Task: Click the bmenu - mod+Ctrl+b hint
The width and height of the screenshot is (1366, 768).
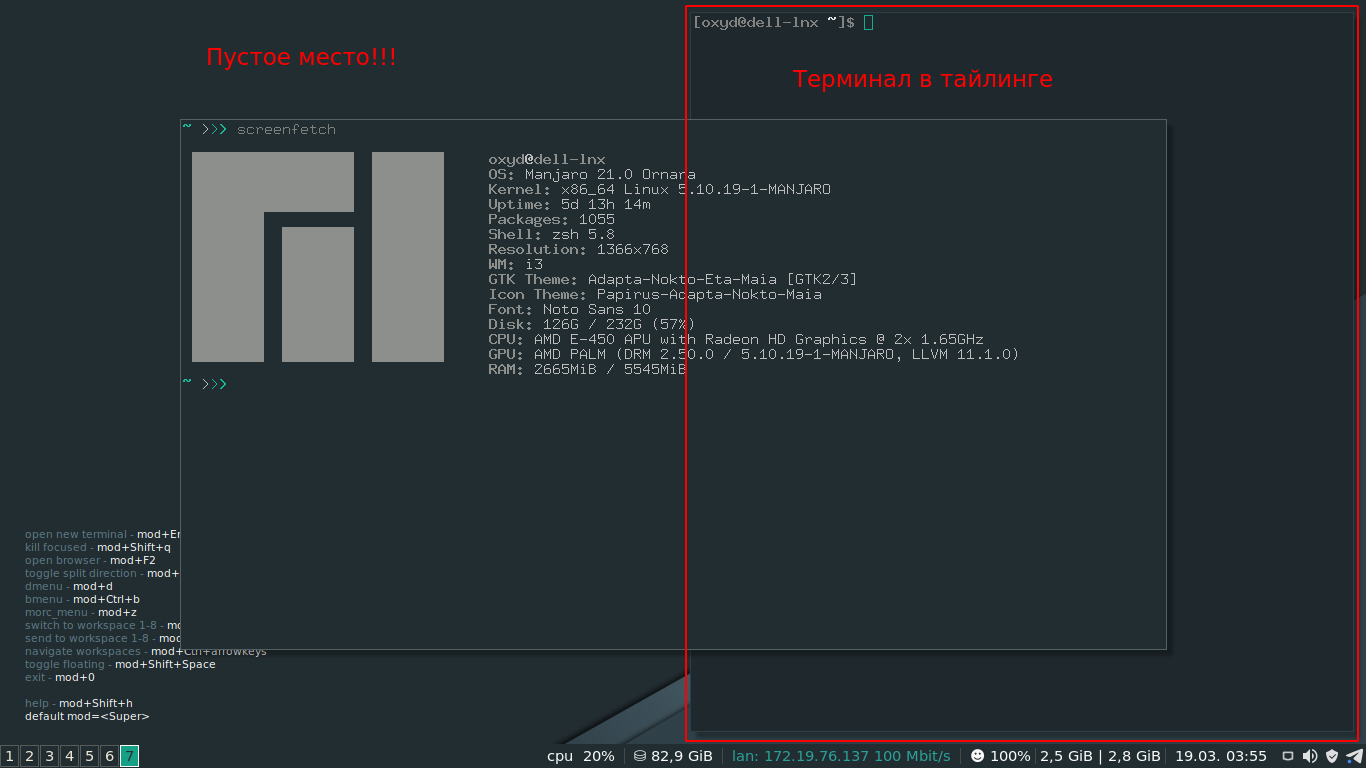Action: pyautogui.click(x=82, y=600)
